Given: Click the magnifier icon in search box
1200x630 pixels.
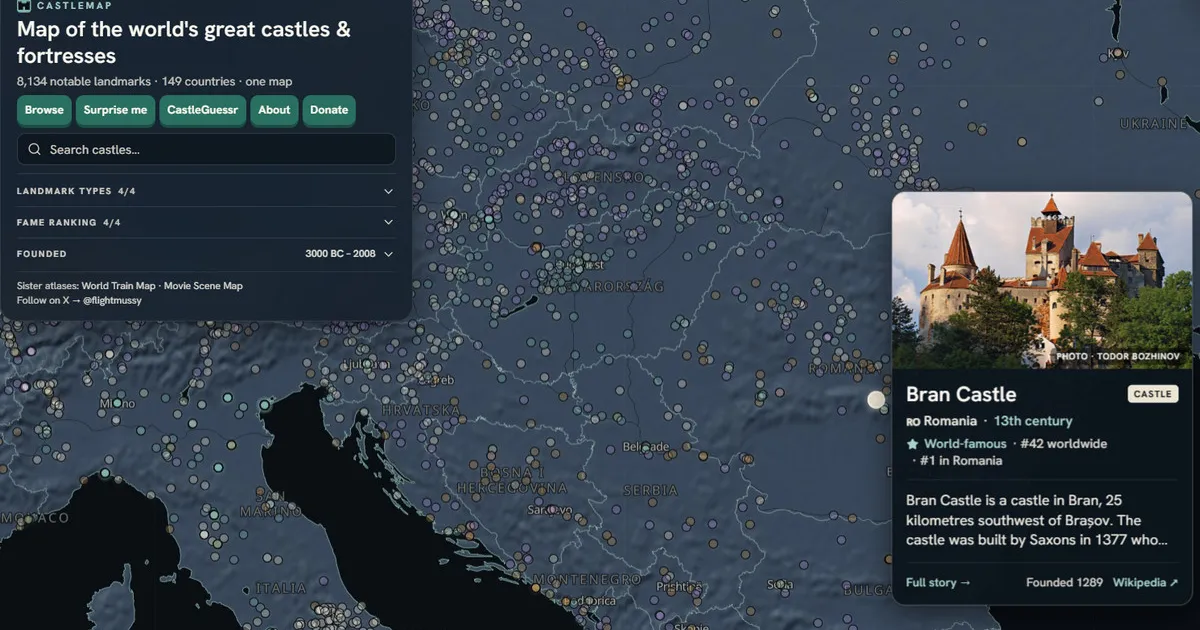Looking at the screenshot, I should point(35,150).
